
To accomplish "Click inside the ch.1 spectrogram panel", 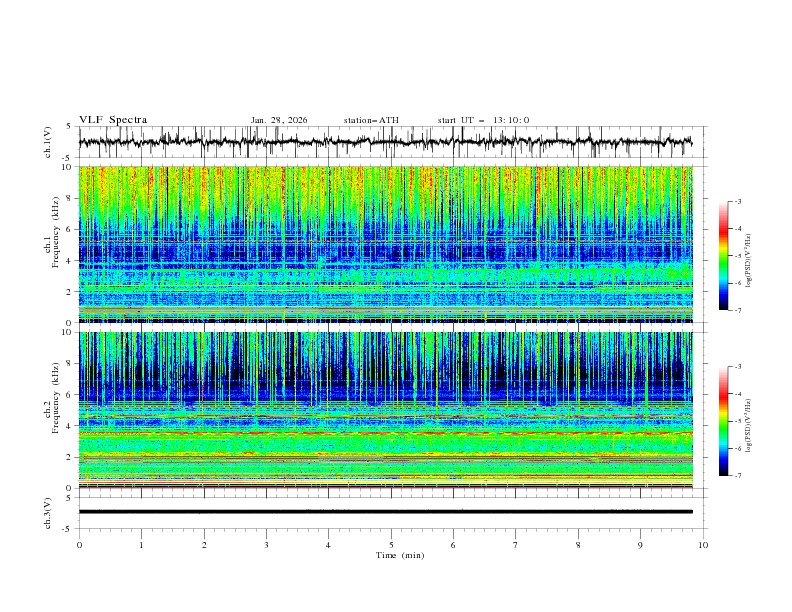I will [x=385, y=244].
